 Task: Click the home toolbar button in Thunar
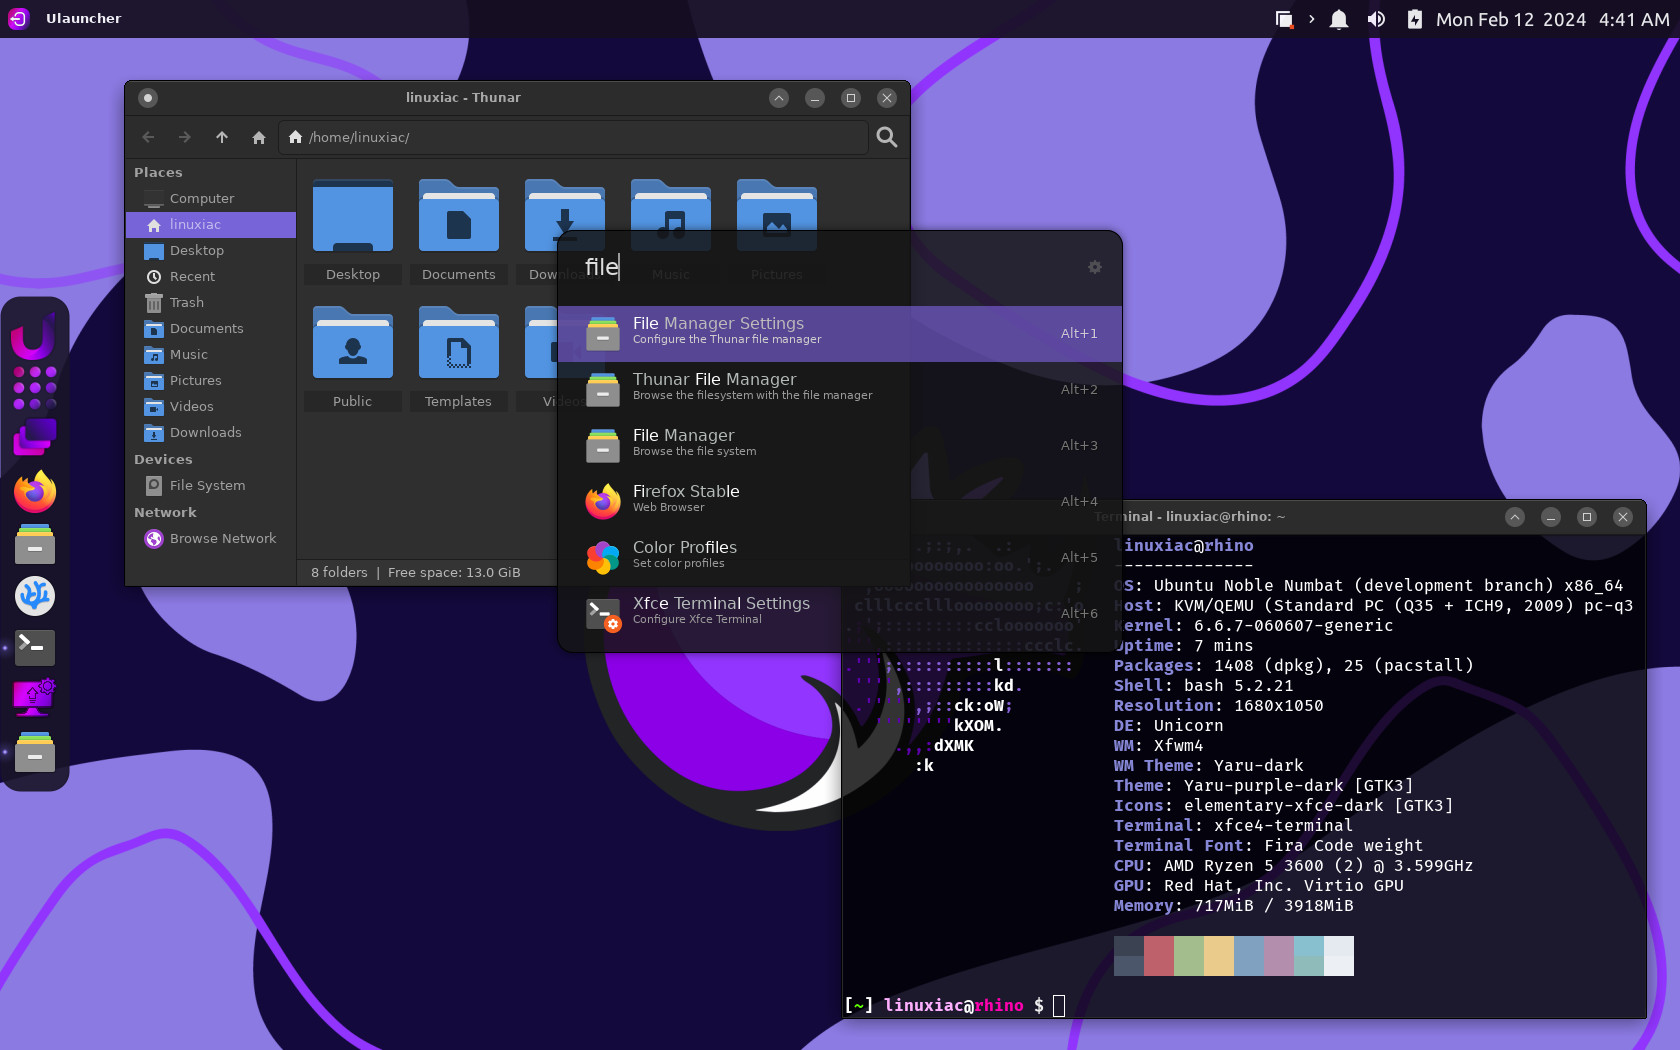[x=259, y=137]
